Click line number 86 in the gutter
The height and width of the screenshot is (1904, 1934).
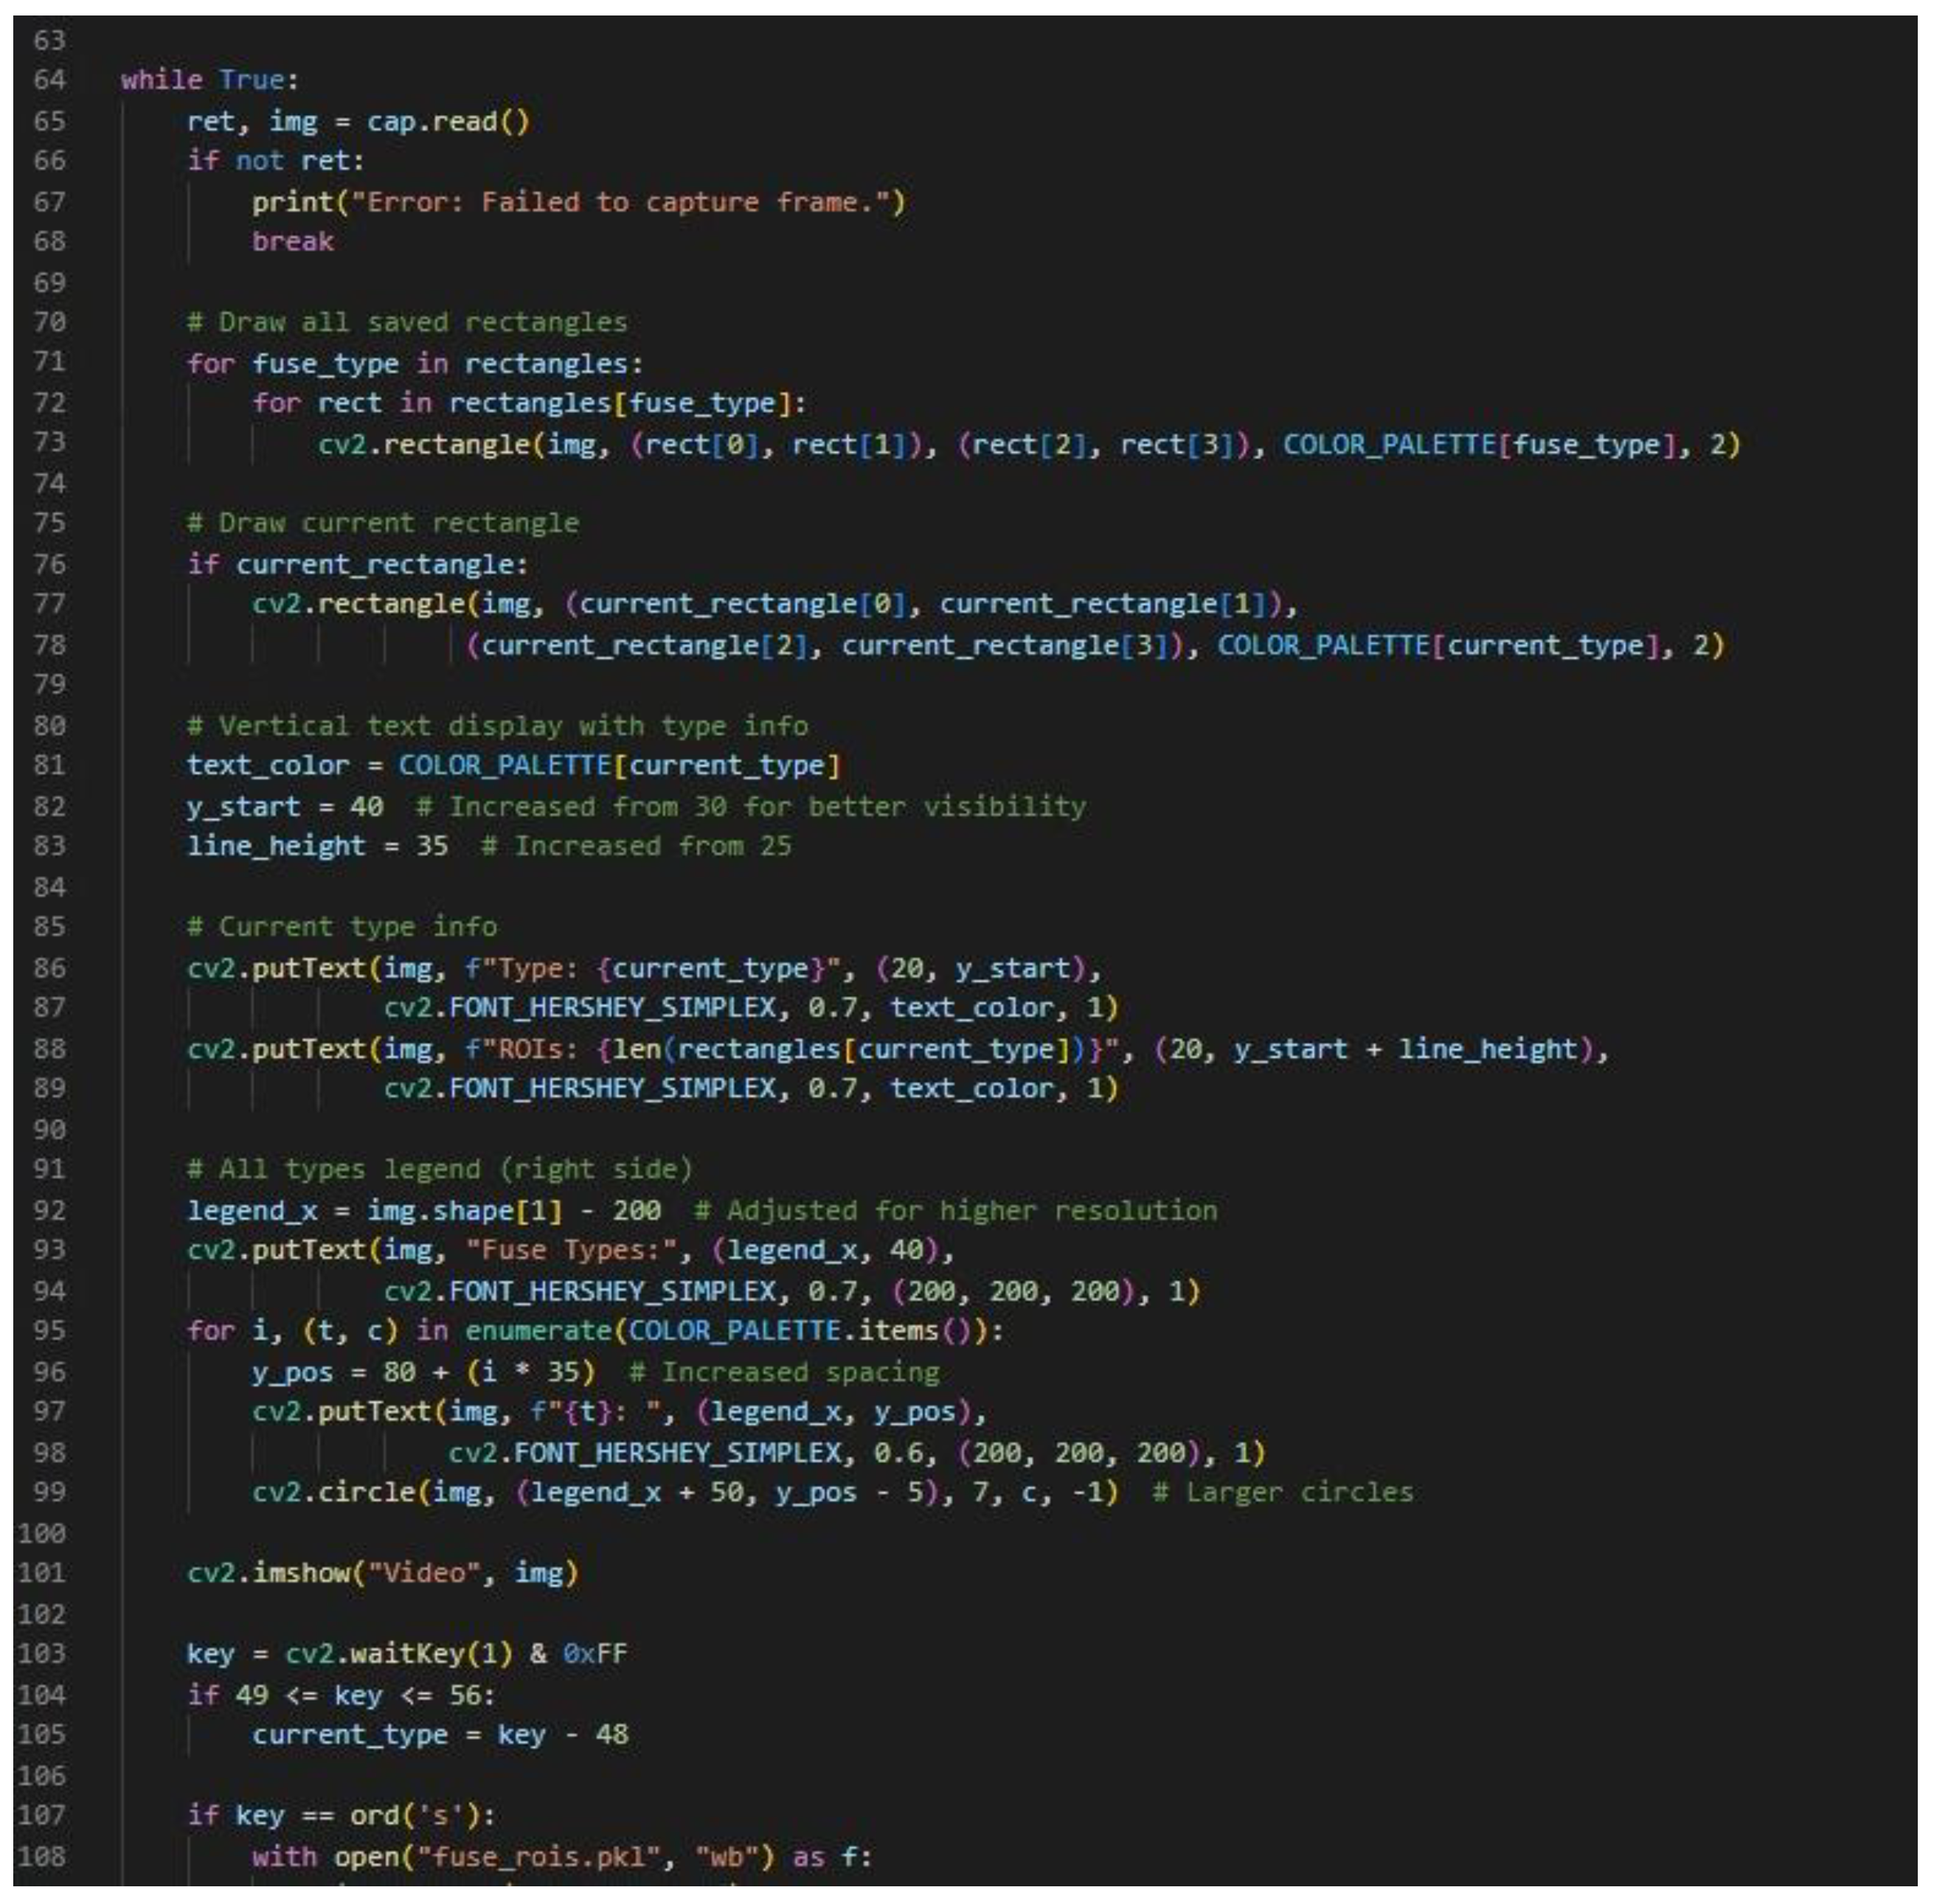point(49,969)
